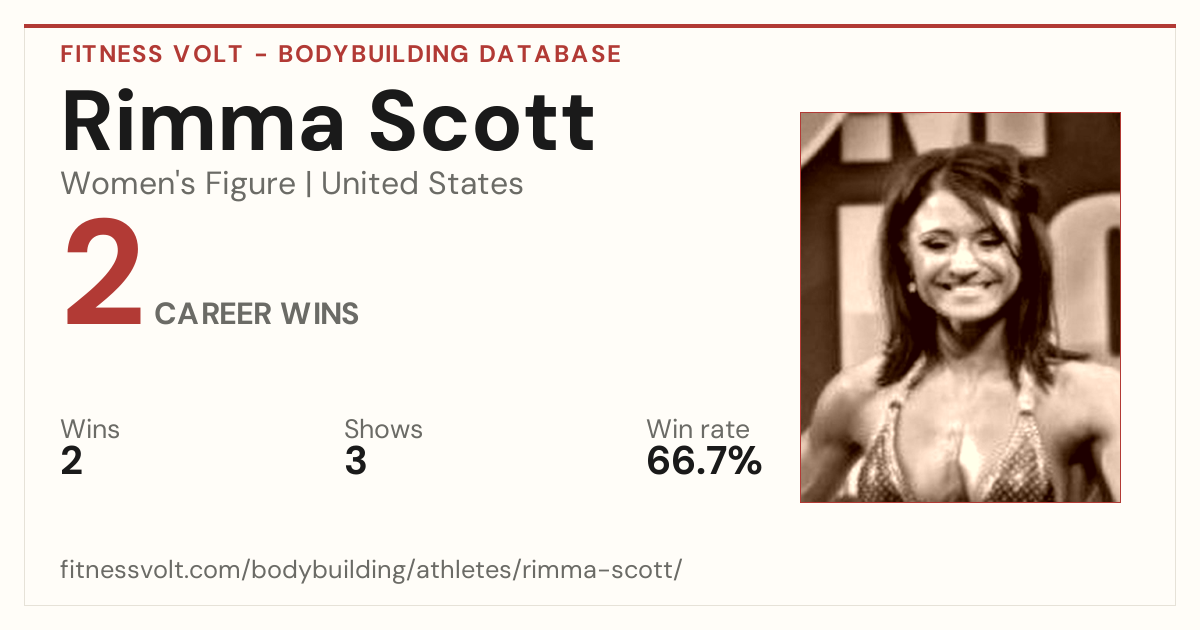This screenshot has height=630, width=1200.
Task: Select the Shows stat label
Action: tap(383, 430)
